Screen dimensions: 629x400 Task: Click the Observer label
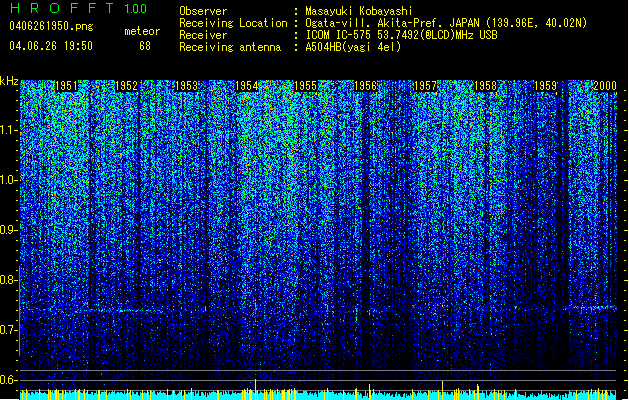click(x=203, y=11)
